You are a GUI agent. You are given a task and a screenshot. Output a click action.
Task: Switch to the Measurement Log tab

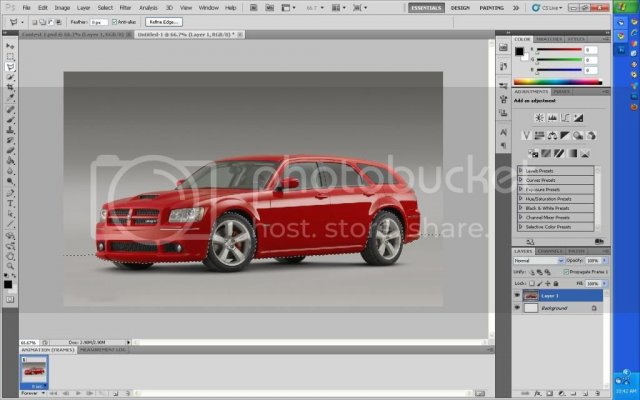(102, 350)
